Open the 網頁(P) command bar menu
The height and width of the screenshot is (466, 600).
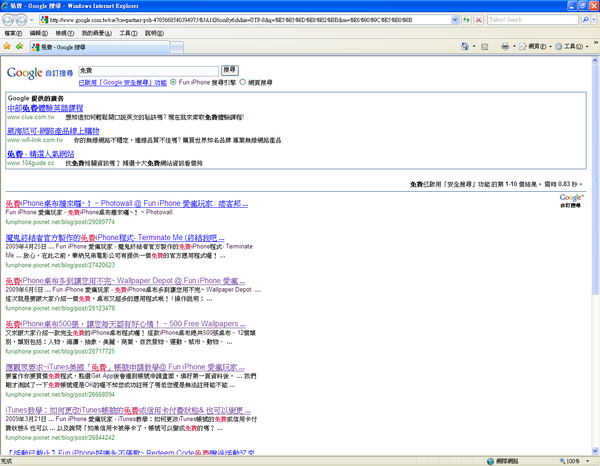[535, 46]
